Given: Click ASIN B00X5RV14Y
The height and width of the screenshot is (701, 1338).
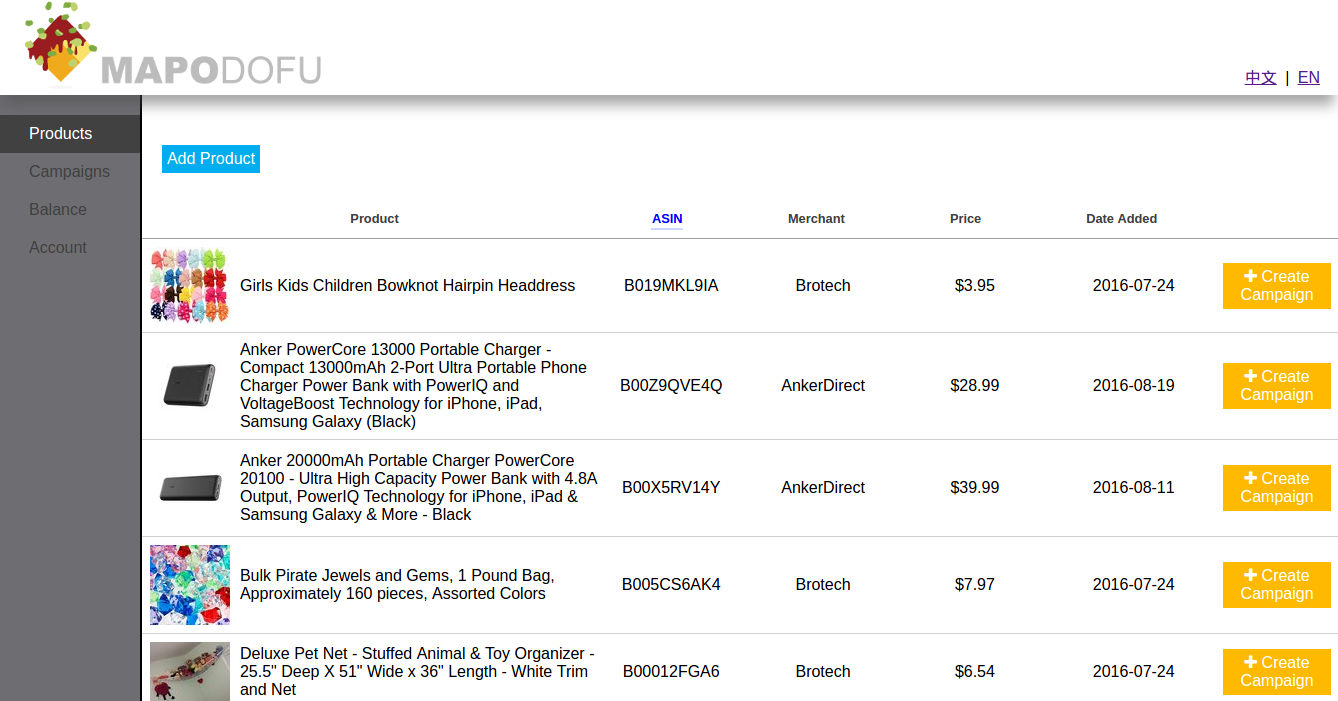Looking at the screenshot, I should coord(671,488).
